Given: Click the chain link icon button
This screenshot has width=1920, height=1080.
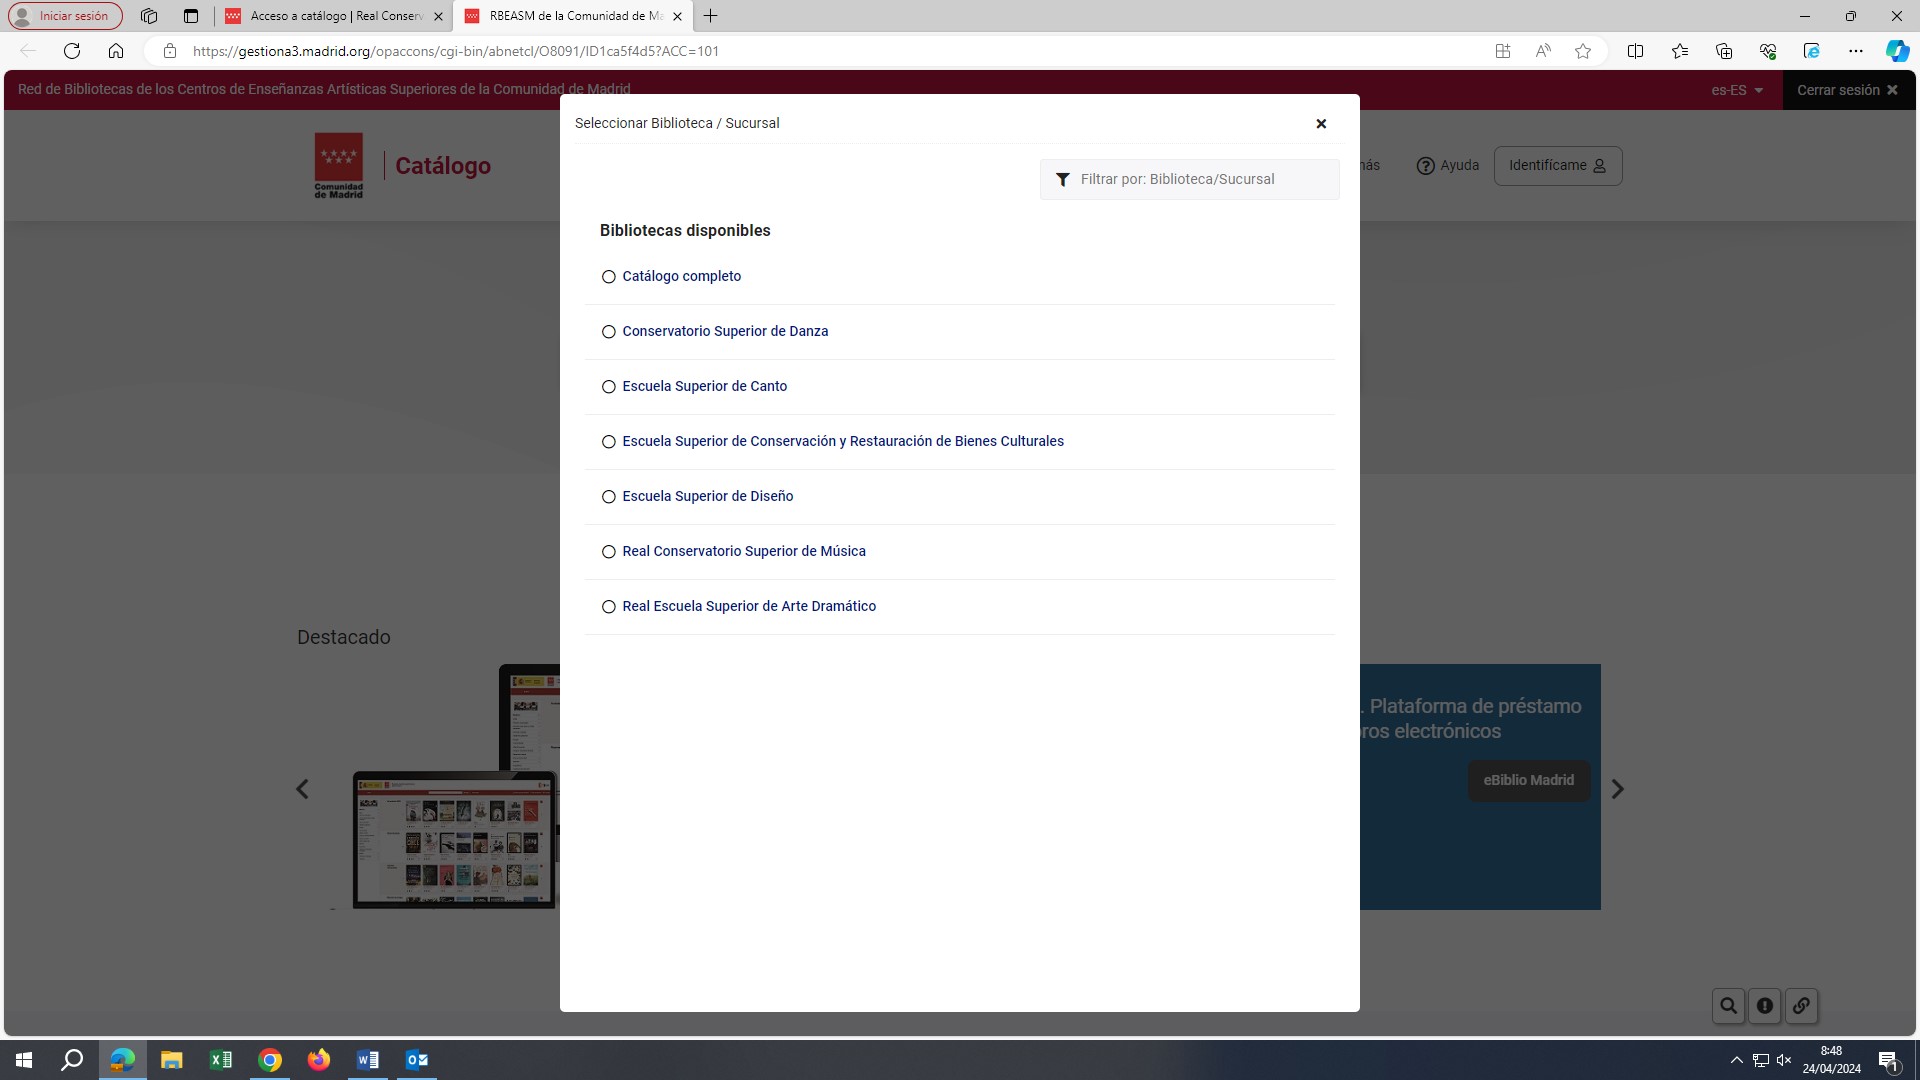Looking at the screenshot, I should coord(1801,1006).
